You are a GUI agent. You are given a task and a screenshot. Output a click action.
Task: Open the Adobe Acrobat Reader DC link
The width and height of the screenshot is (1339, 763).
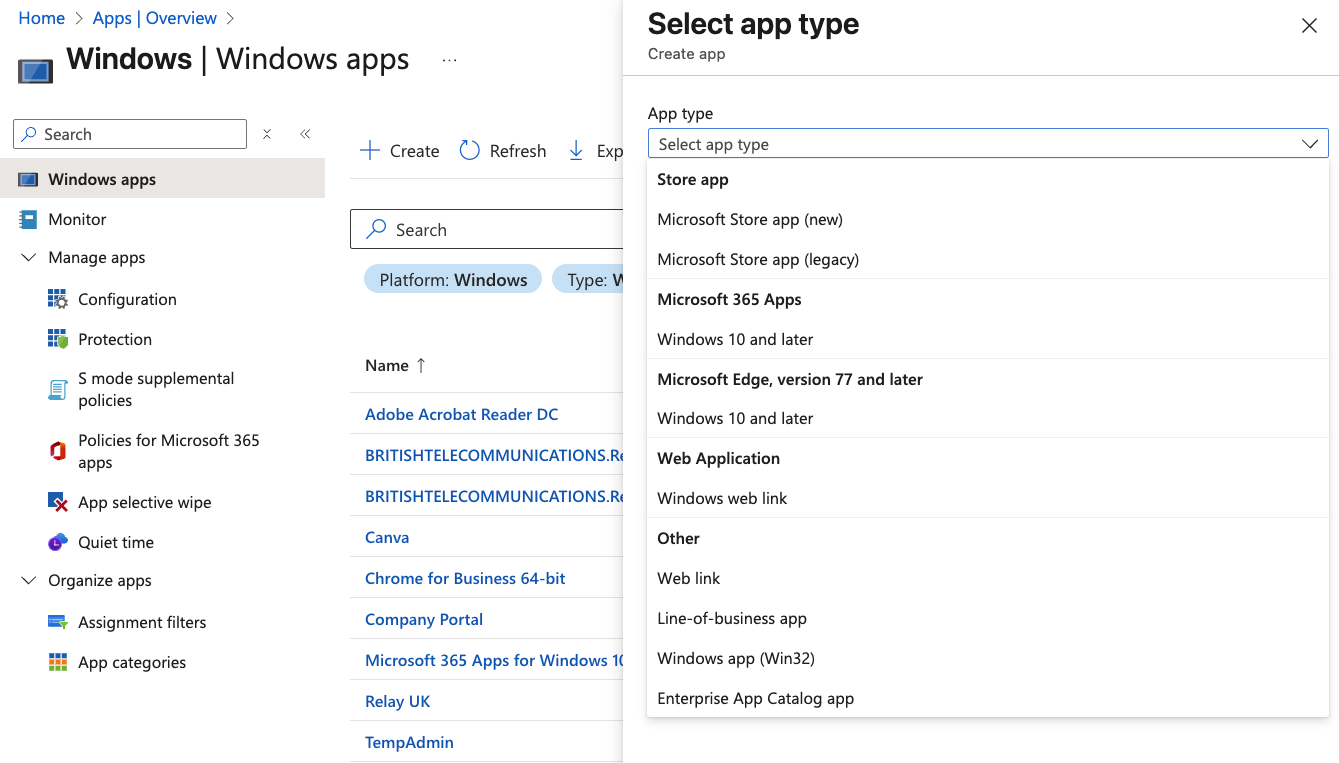coord(461,414)
